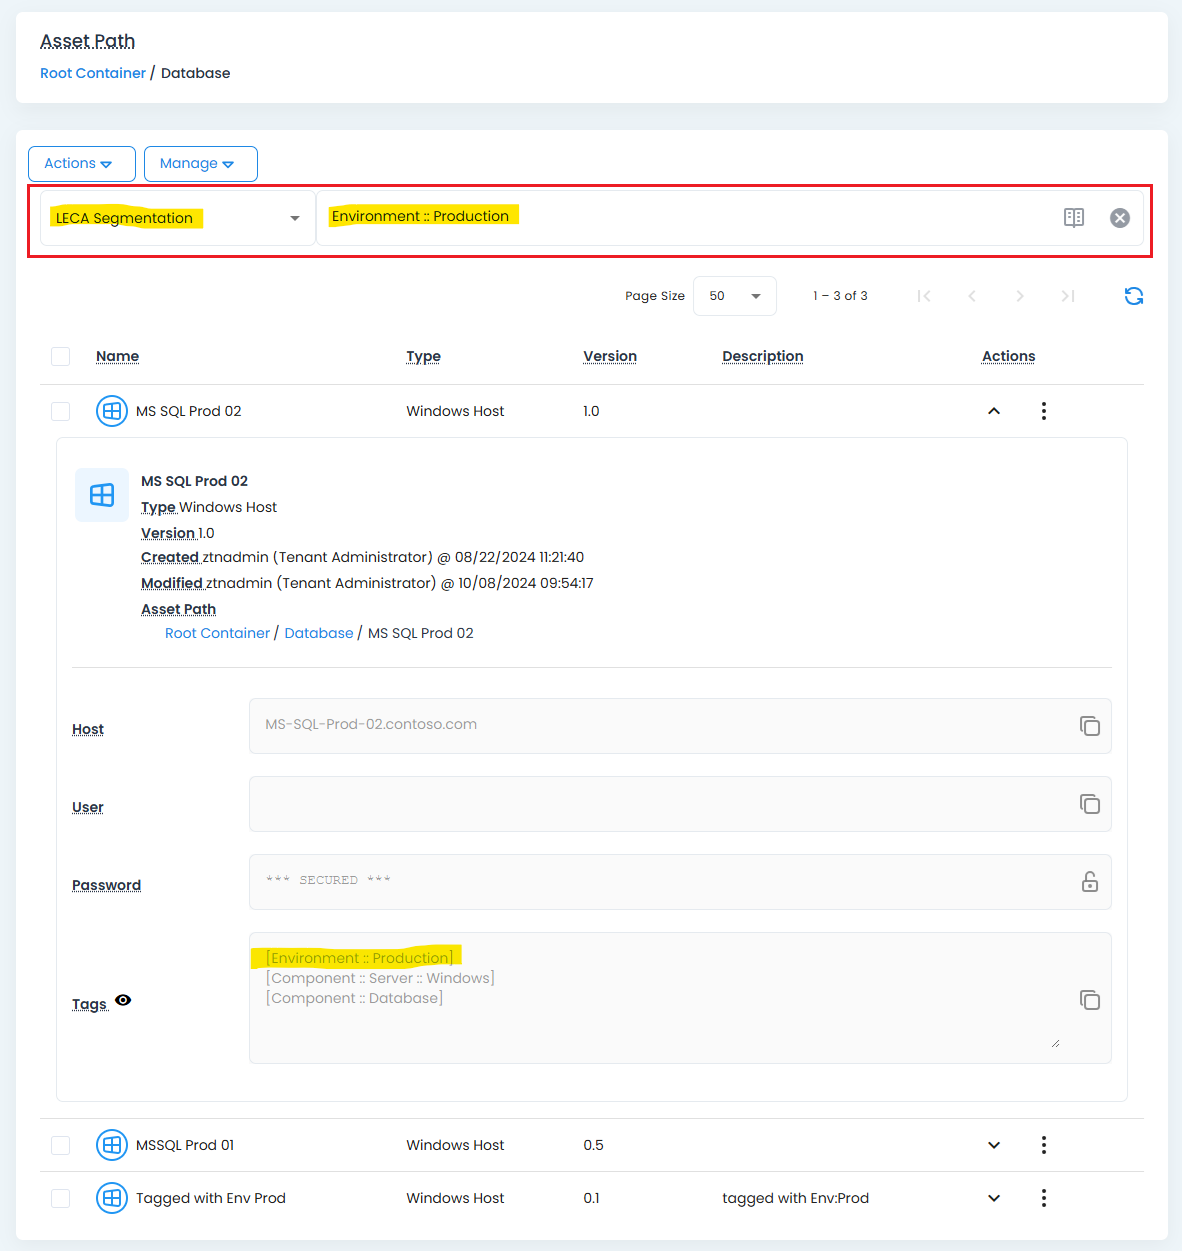Check the select-all checkbox in header

(x=61, y=357)
